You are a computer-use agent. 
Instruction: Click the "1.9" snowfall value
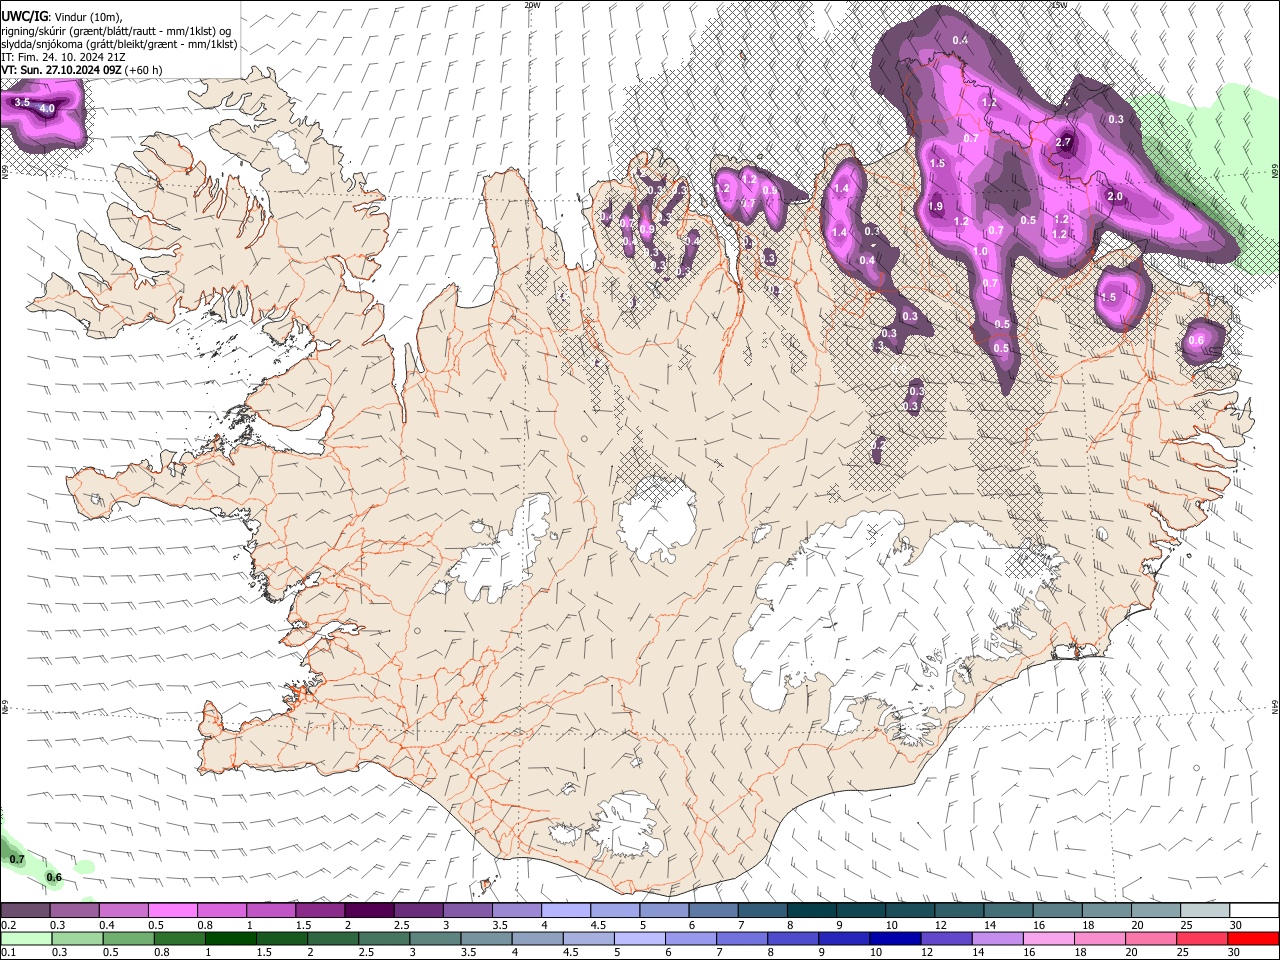pos(935,207)
